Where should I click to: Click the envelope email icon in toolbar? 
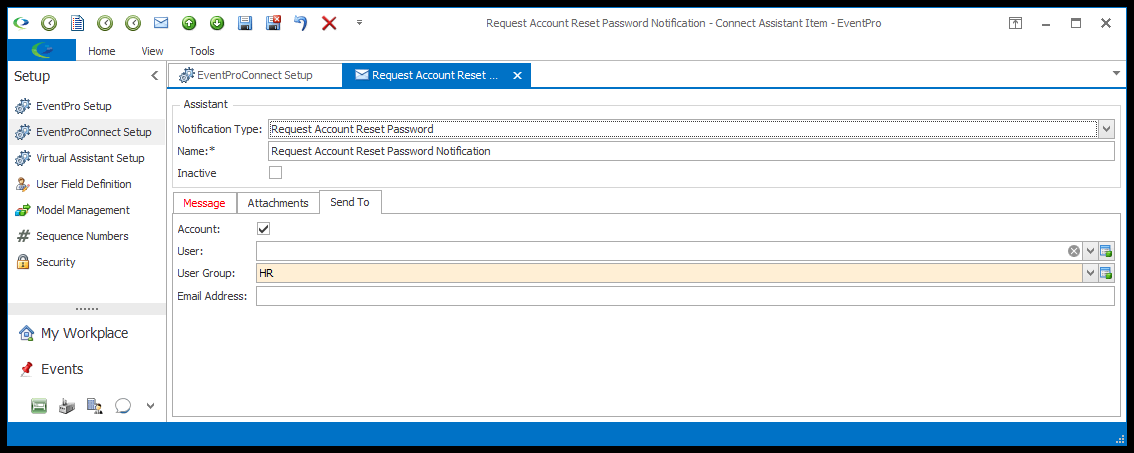[161, 23]
